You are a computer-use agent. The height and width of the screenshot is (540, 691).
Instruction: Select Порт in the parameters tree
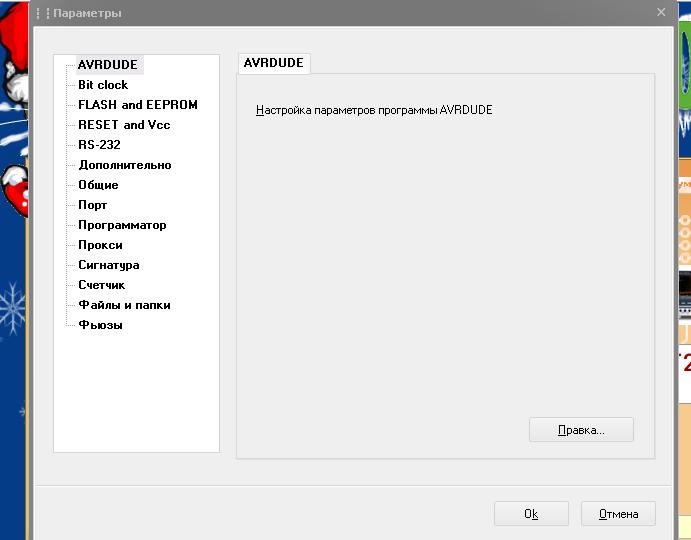tap(93, 205)
